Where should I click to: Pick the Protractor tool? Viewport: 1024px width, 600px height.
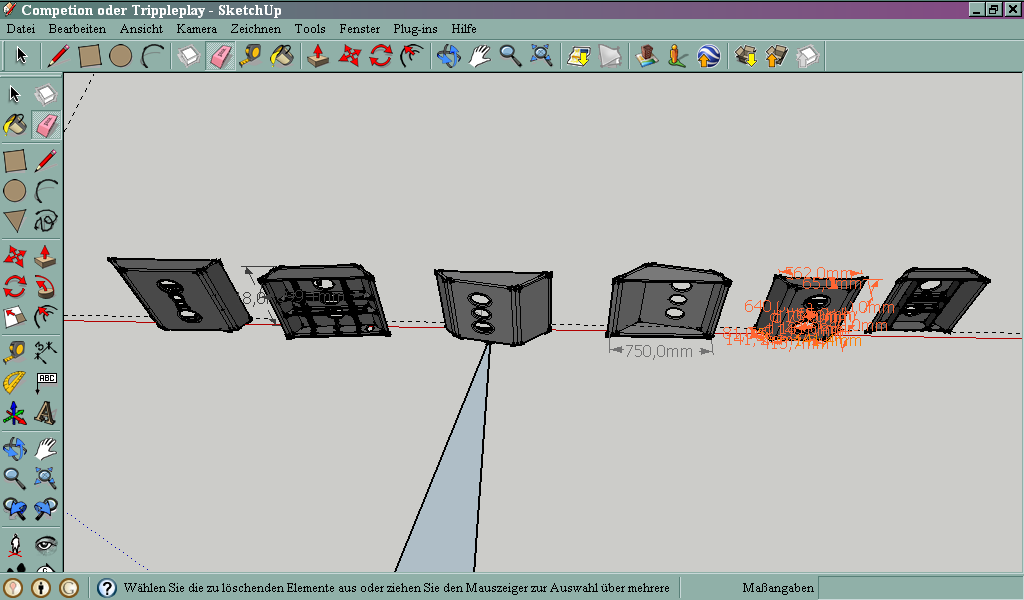click(x=15, y=382)
